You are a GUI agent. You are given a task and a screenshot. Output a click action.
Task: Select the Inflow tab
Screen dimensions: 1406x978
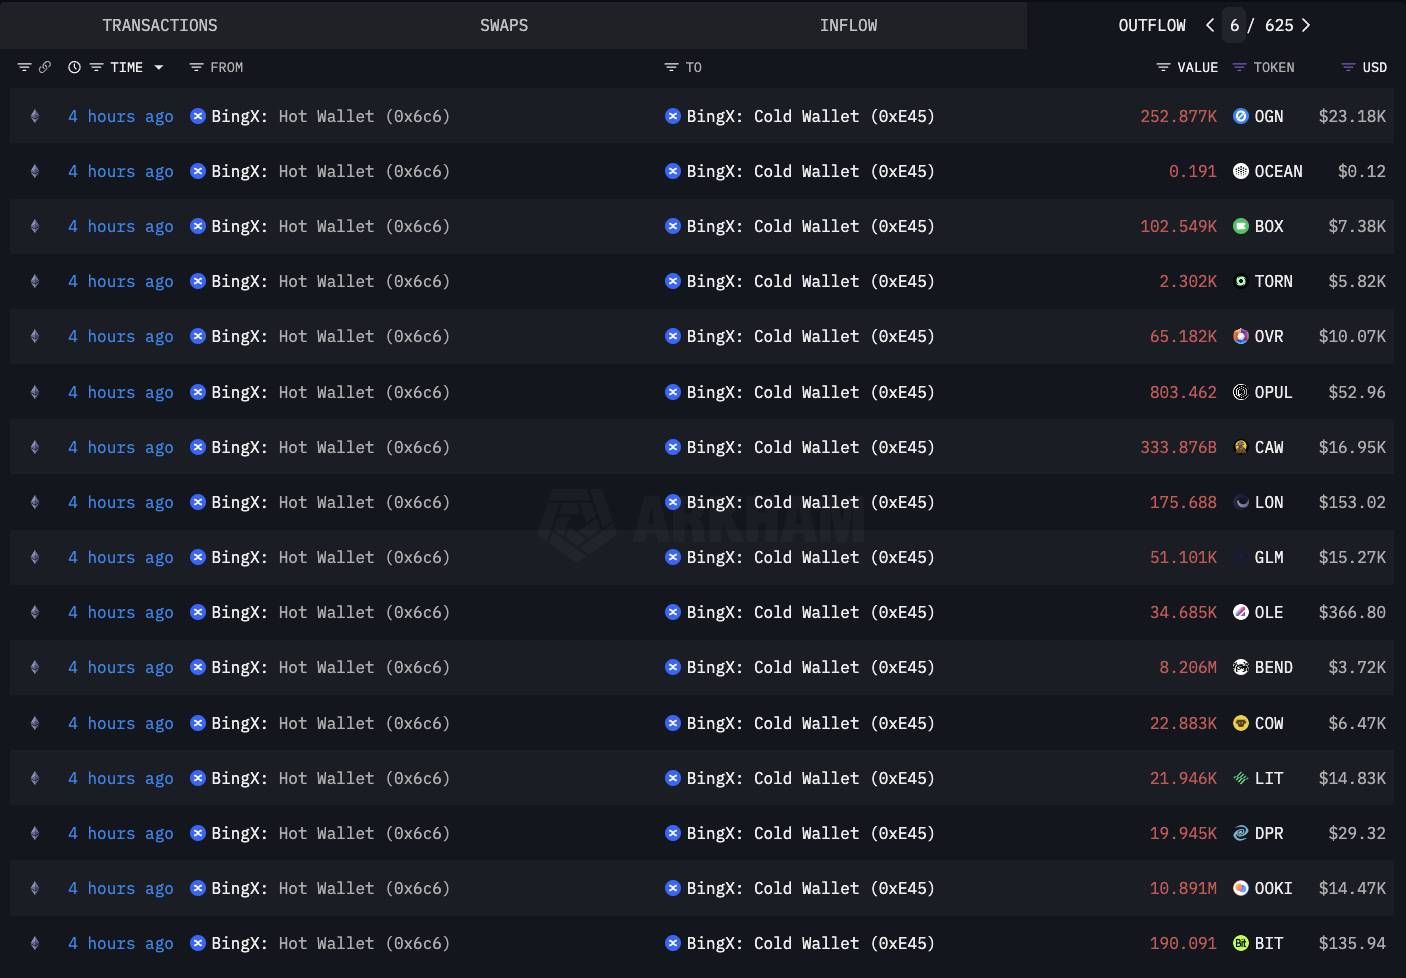pos(848,25)
